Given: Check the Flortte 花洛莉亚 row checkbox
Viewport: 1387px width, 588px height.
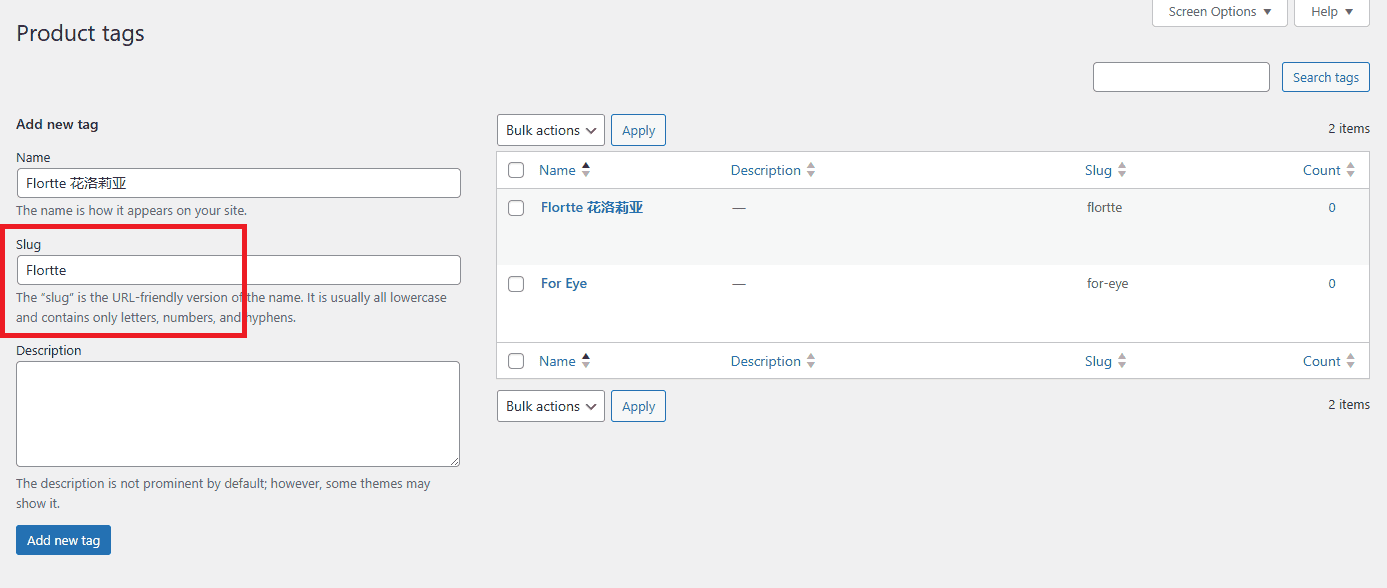Looking at the screenshot, I should (x=516, y=208).
